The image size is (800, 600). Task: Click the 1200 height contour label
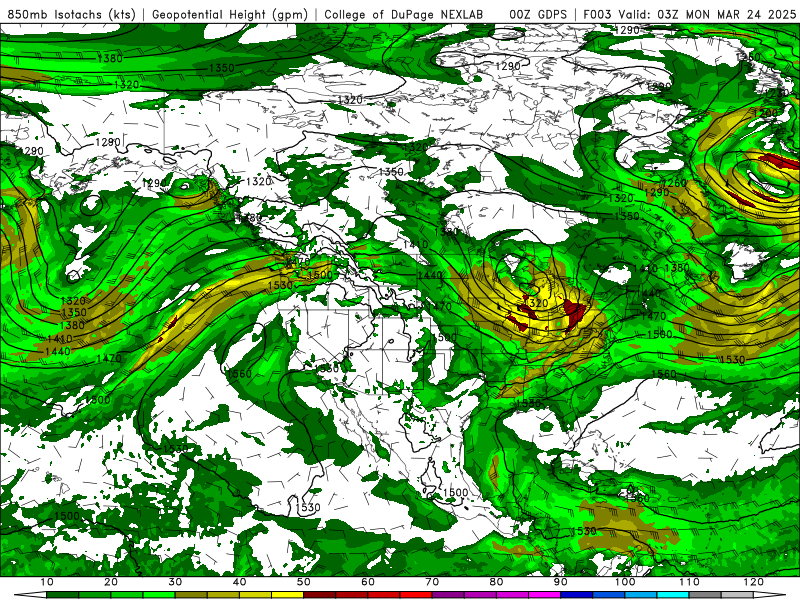tap(765, 113)
